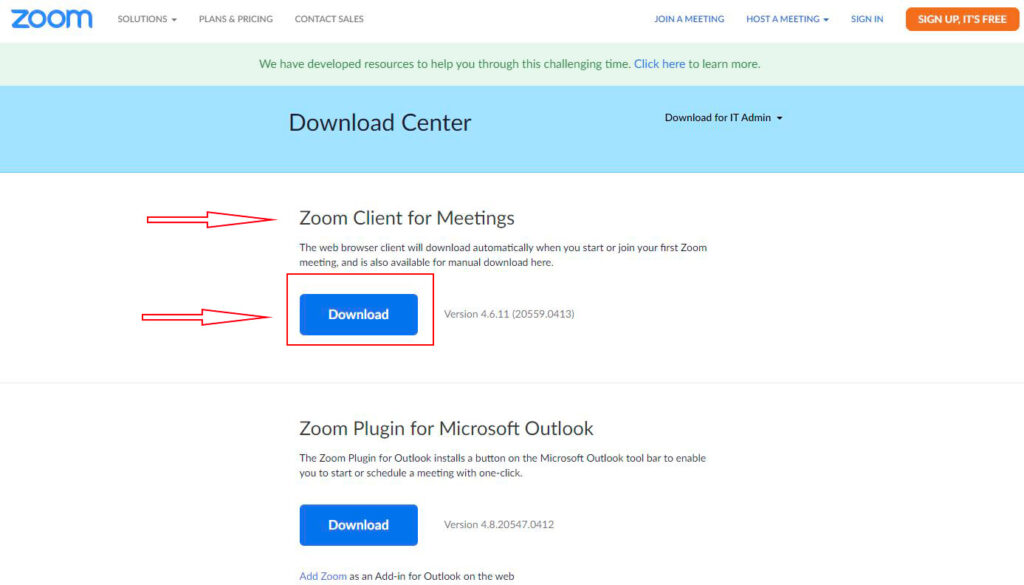Screen dimensions: 1024x585
Task: Download Zoom Client for Meetings
Action: tap(359, 314)
